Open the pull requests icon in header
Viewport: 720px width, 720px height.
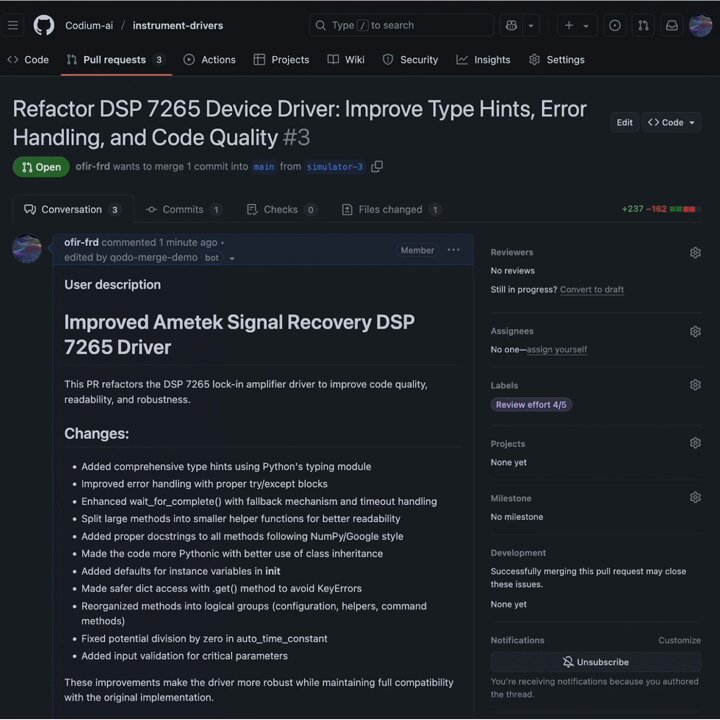tap(643, 26)
